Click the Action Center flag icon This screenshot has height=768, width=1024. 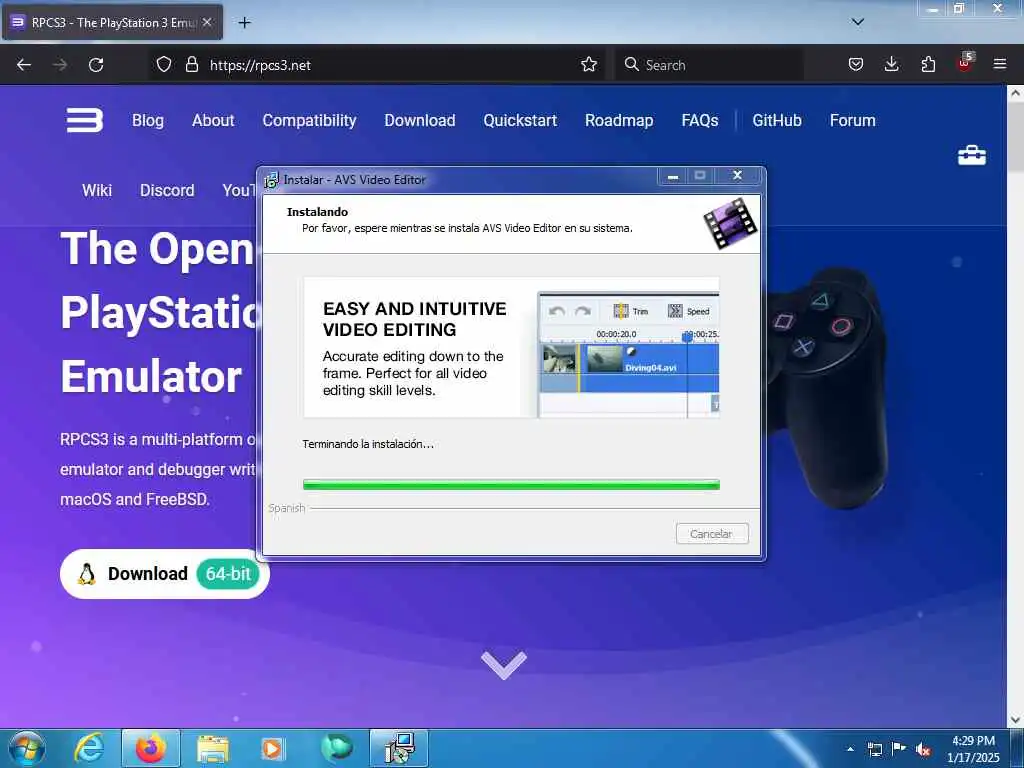(x=899, y=748)
